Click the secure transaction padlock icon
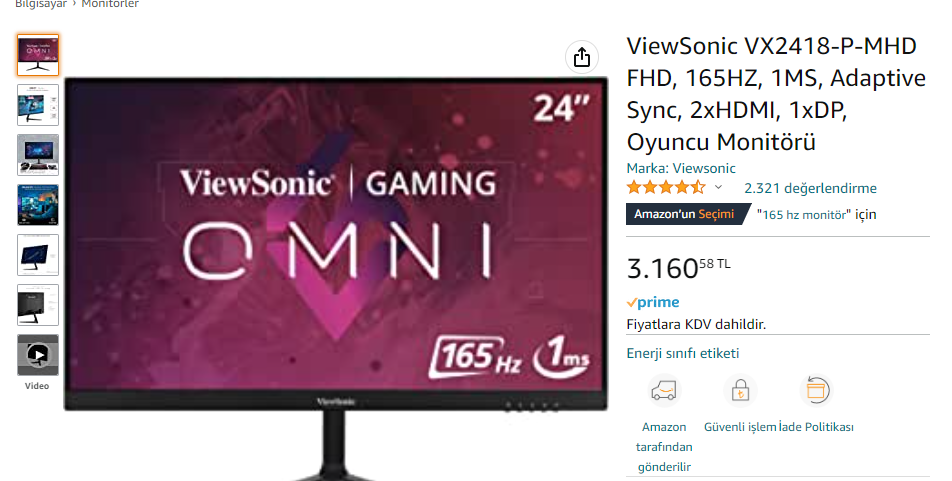 pos(740,391)
